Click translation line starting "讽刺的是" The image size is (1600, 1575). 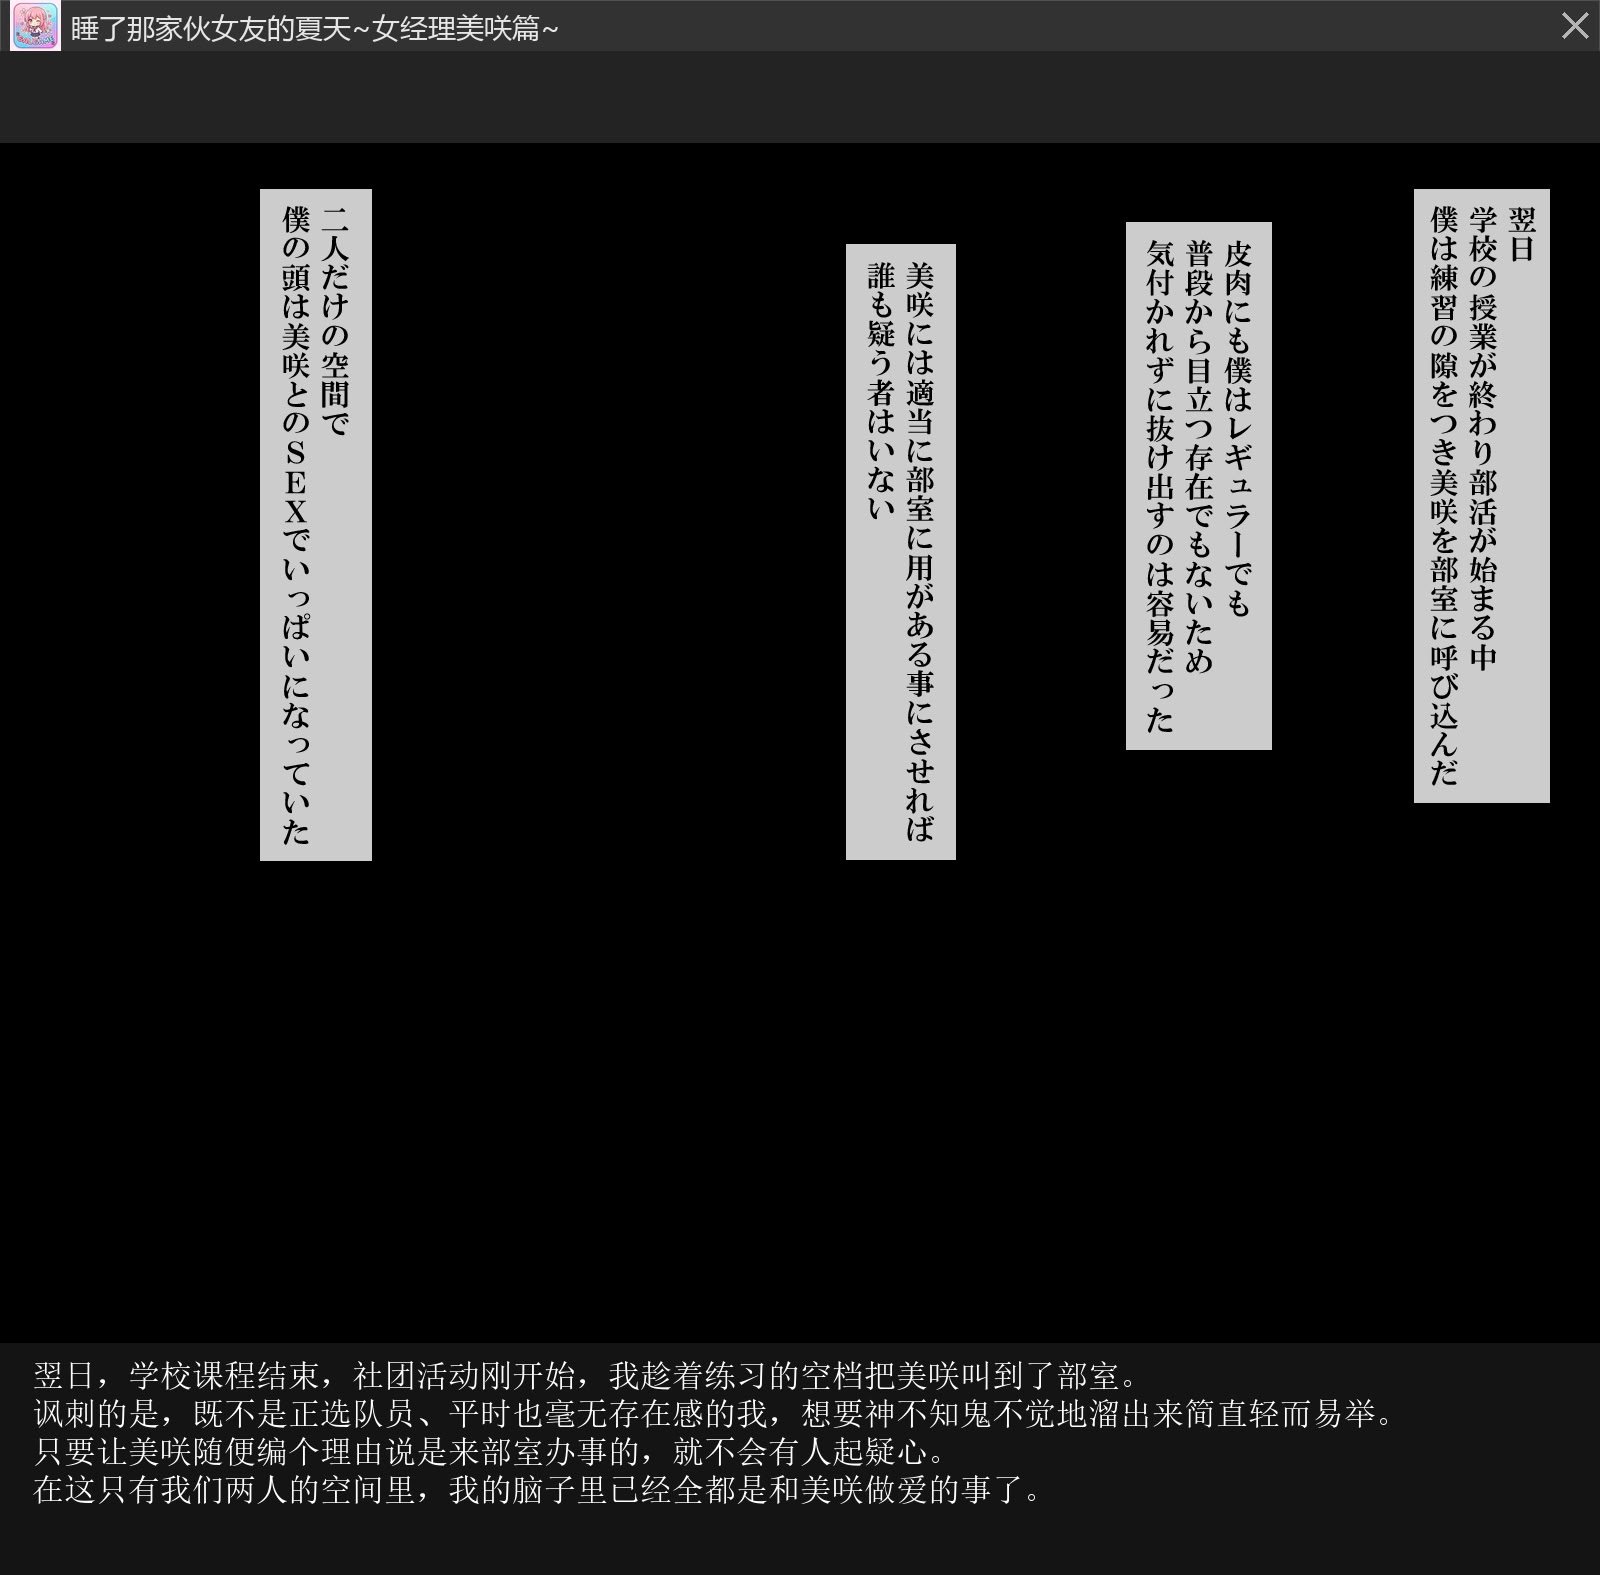pyautogui.click(x=712, y=1414)
